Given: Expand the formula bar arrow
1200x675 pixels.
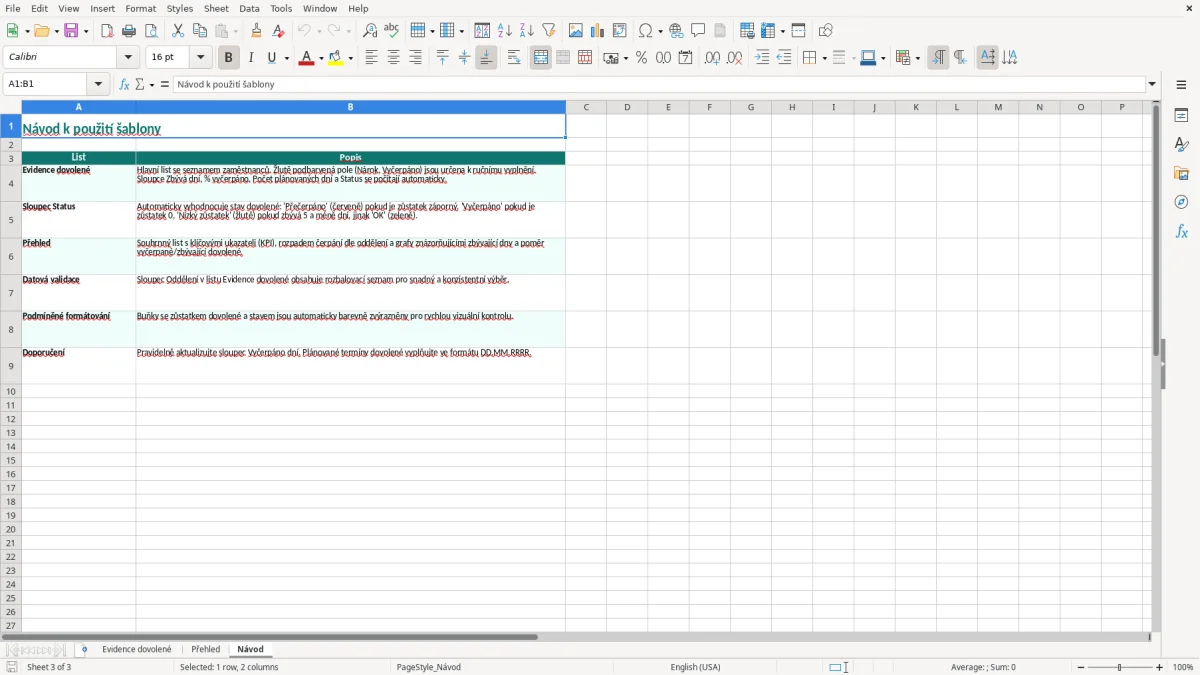Looking at the screenshot, I should (1152, 85).
